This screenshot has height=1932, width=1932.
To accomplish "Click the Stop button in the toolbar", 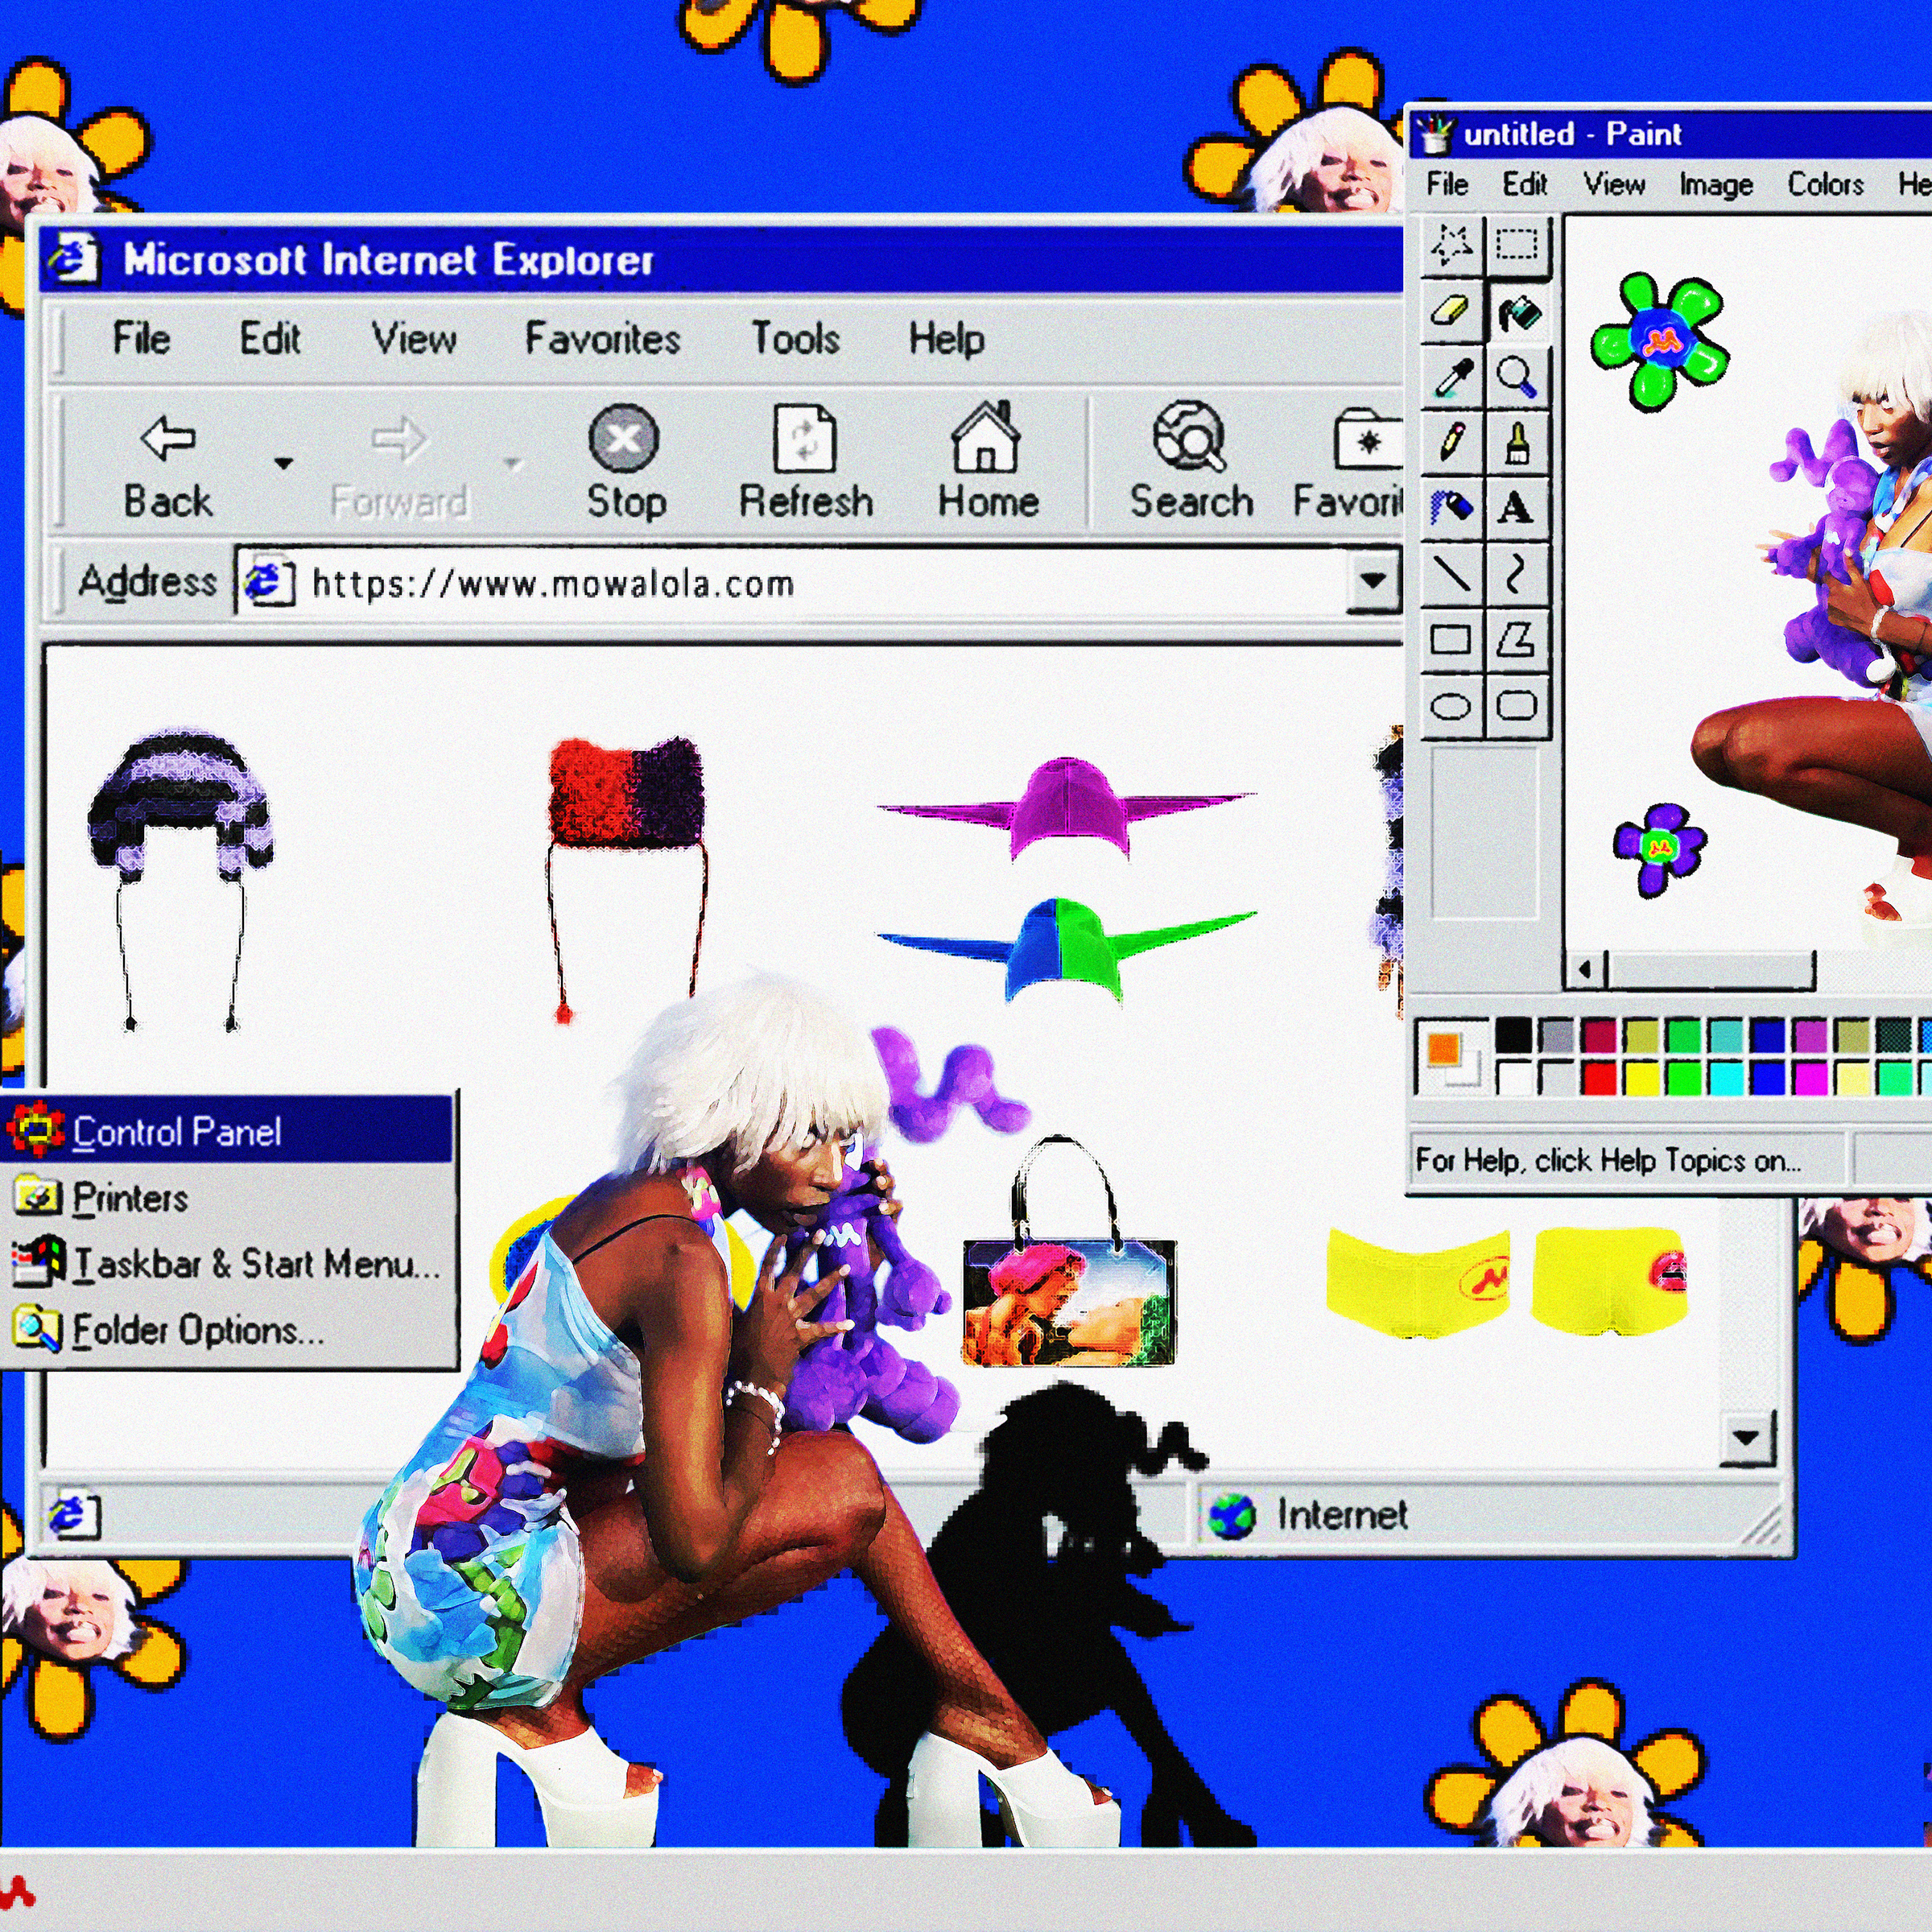I will pos(625,462).
